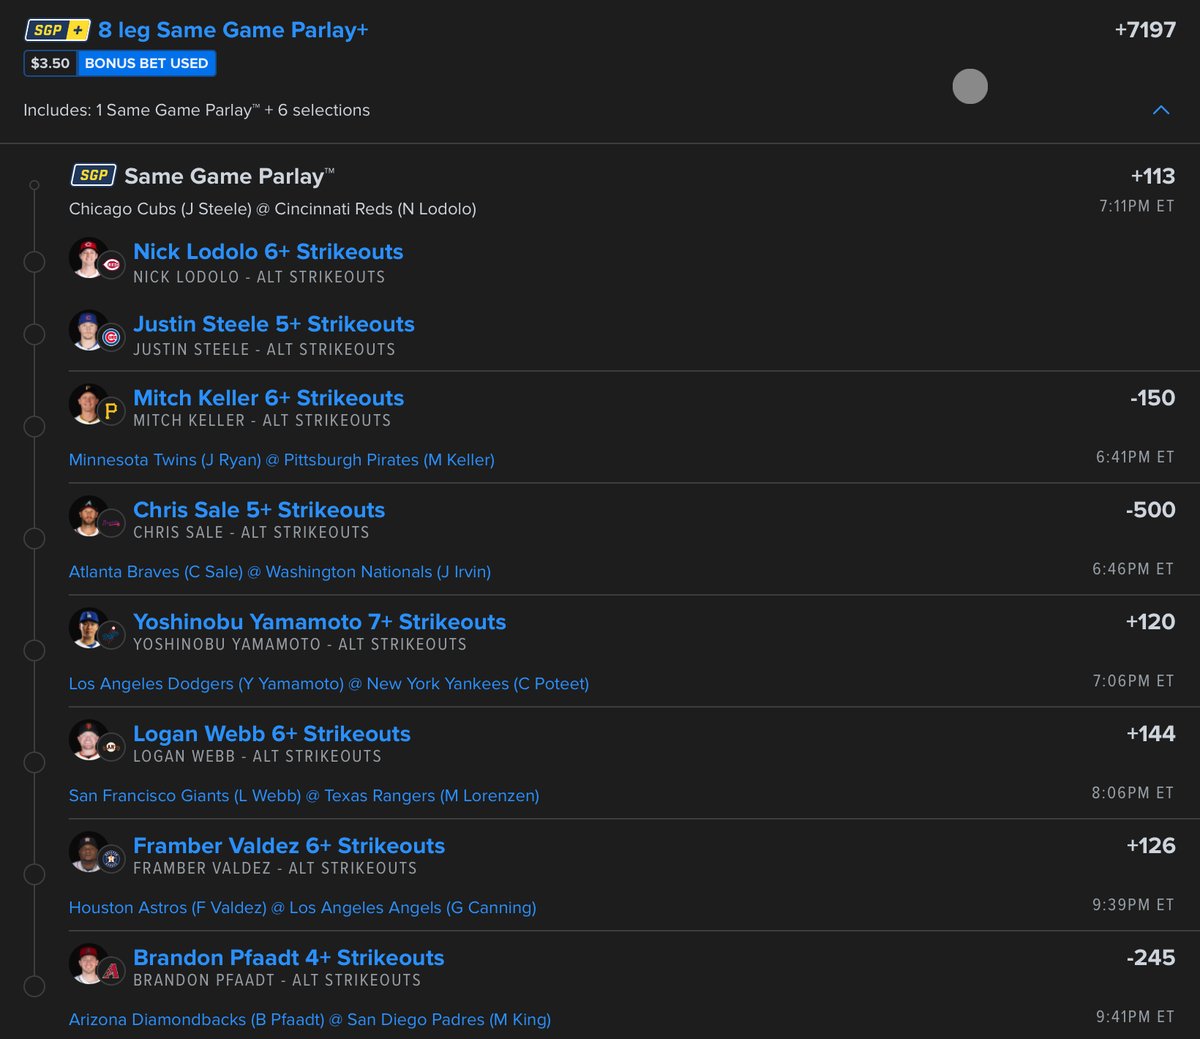Click the Dodgers logo icon
This screenshot has height=1039, width=1200.
[111, 635]
